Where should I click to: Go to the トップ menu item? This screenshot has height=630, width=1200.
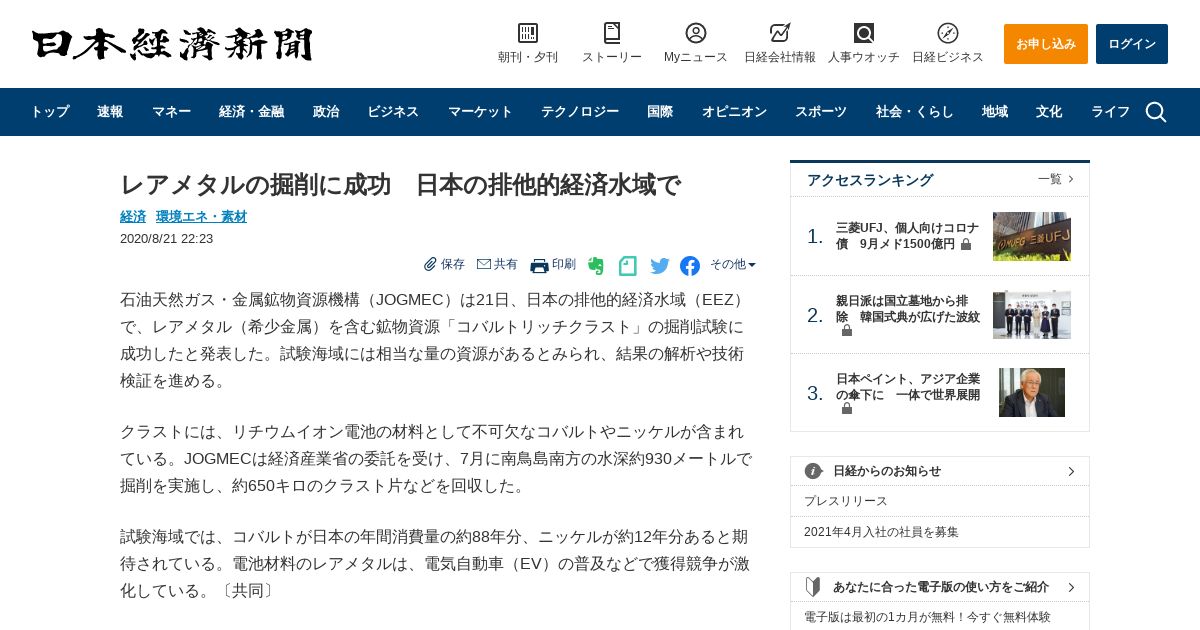(50, 112)
